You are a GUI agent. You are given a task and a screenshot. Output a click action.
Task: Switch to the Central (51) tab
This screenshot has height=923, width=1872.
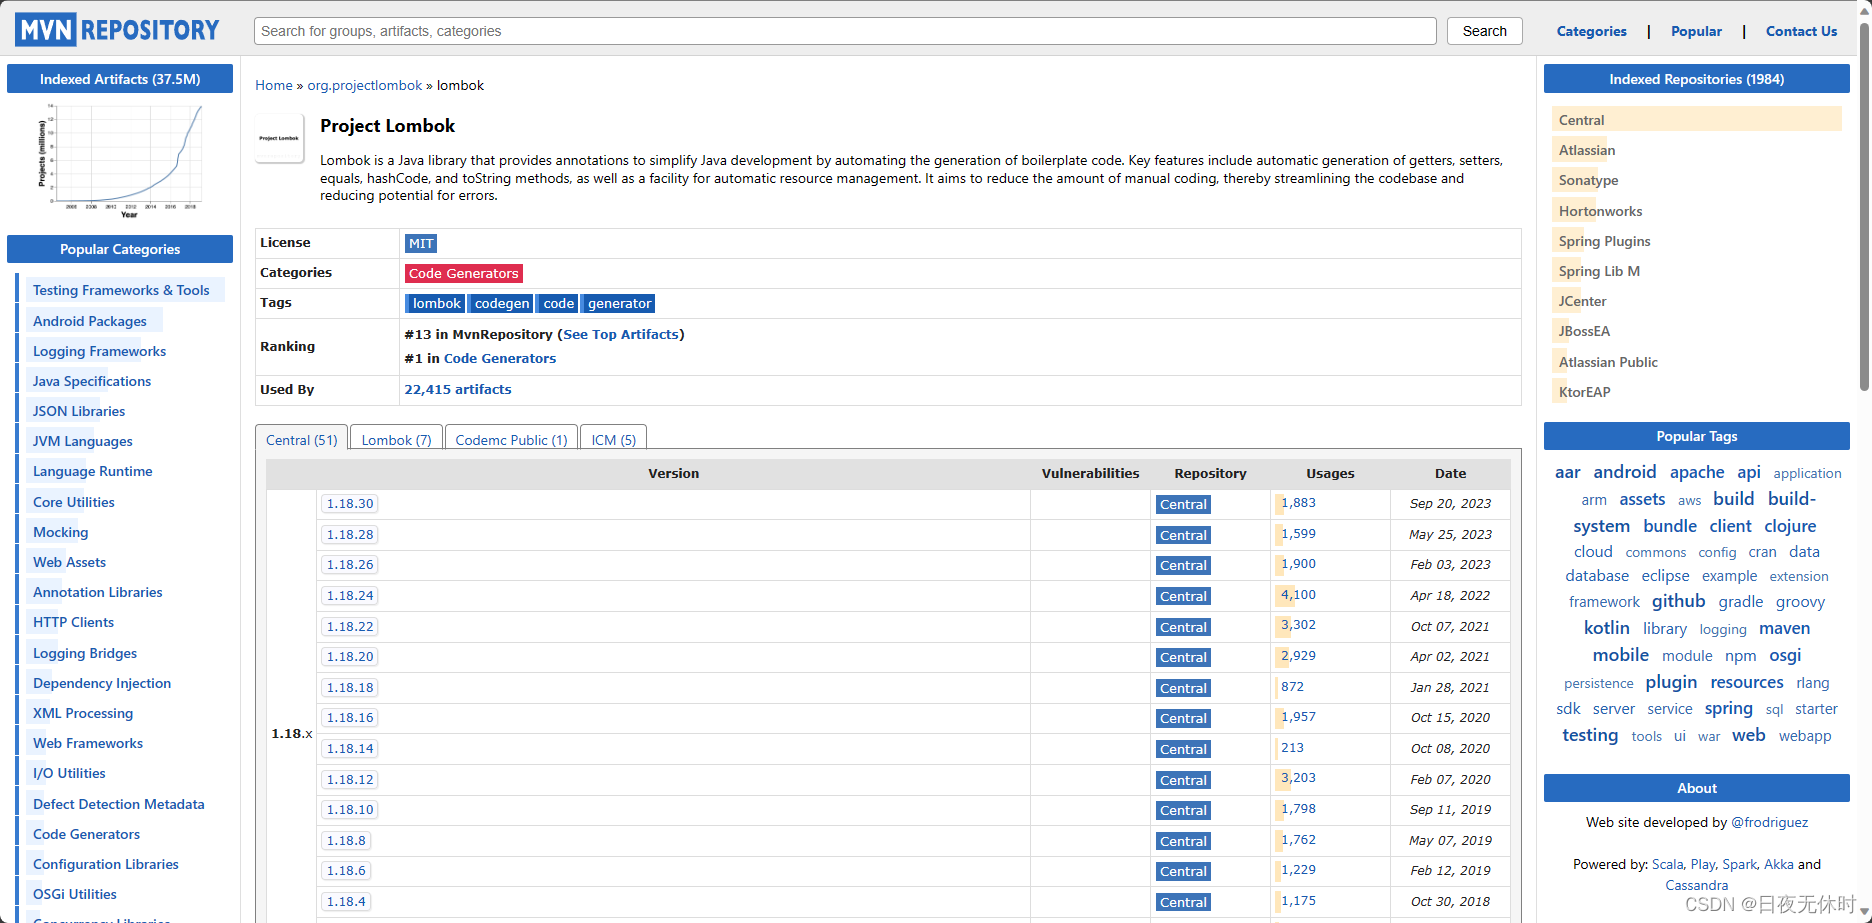302,439
